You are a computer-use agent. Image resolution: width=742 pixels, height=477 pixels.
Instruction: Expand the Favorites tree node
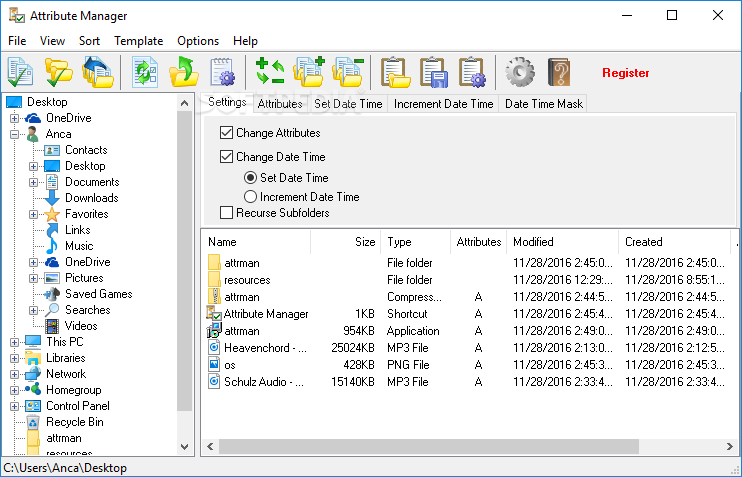[x=33, y=214]
